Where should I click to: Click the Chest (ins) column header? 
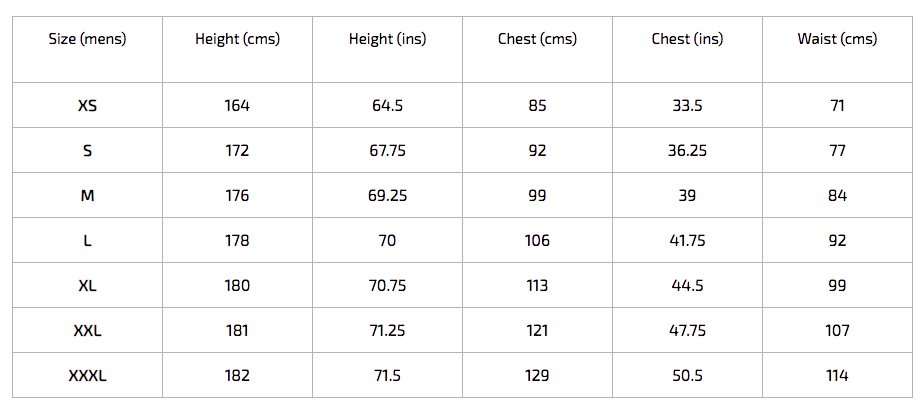pyautogui.click(x=687, y=39)
